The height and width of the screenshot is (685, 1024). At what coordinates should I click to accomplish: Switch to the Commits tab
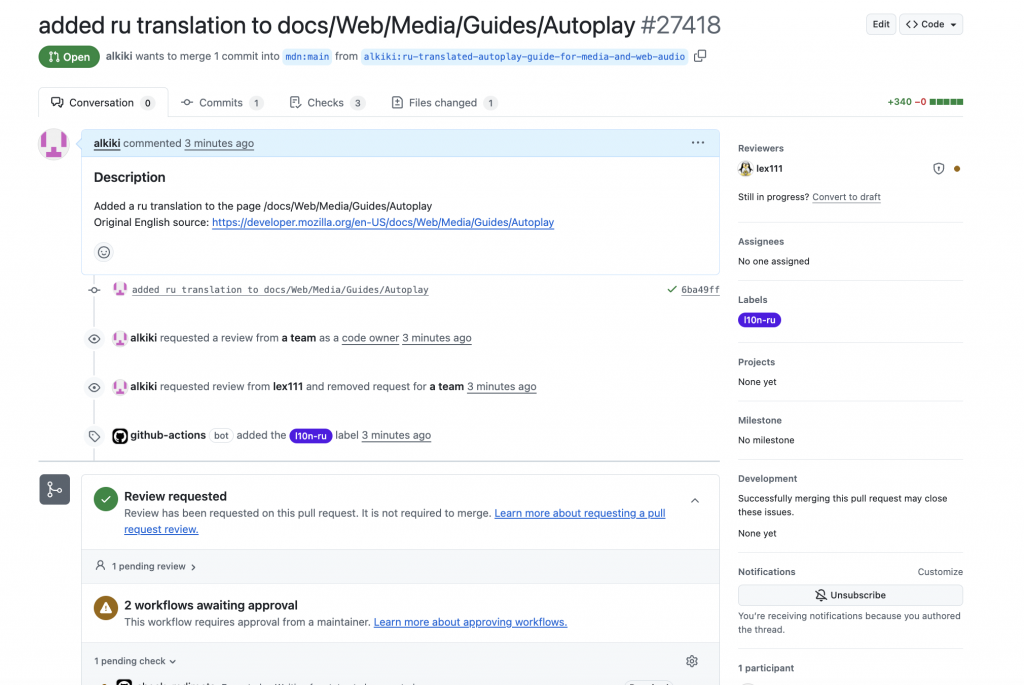[x=221, y=103]
